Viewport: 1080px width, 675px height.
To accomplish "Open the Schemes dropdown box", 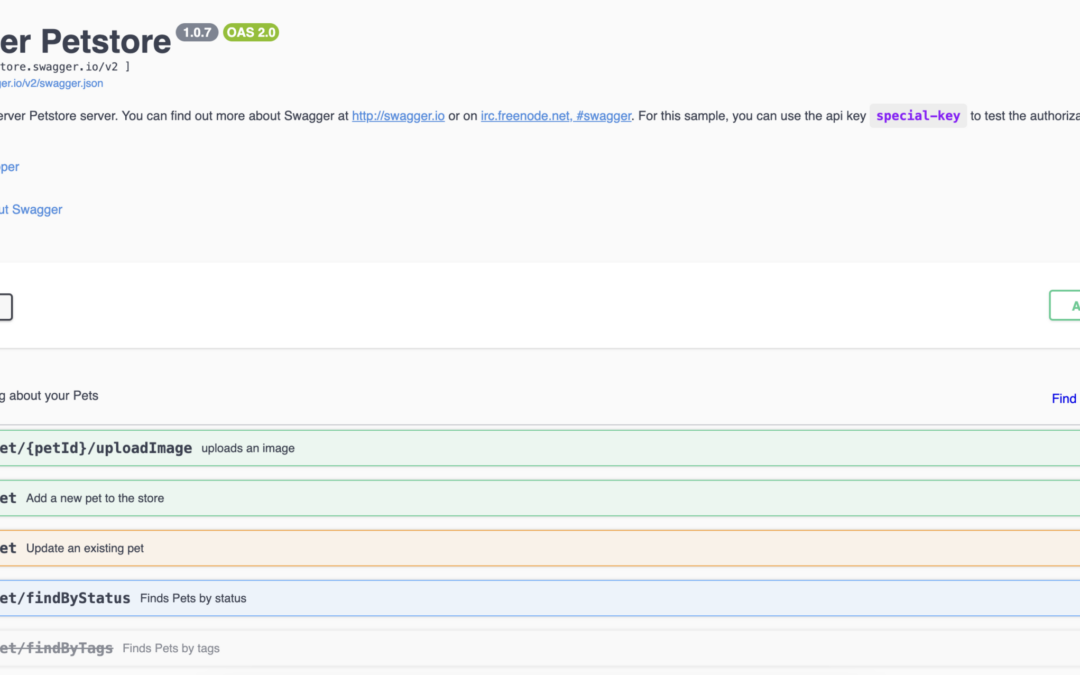I will pyautogui.click(x=5, y=307).
